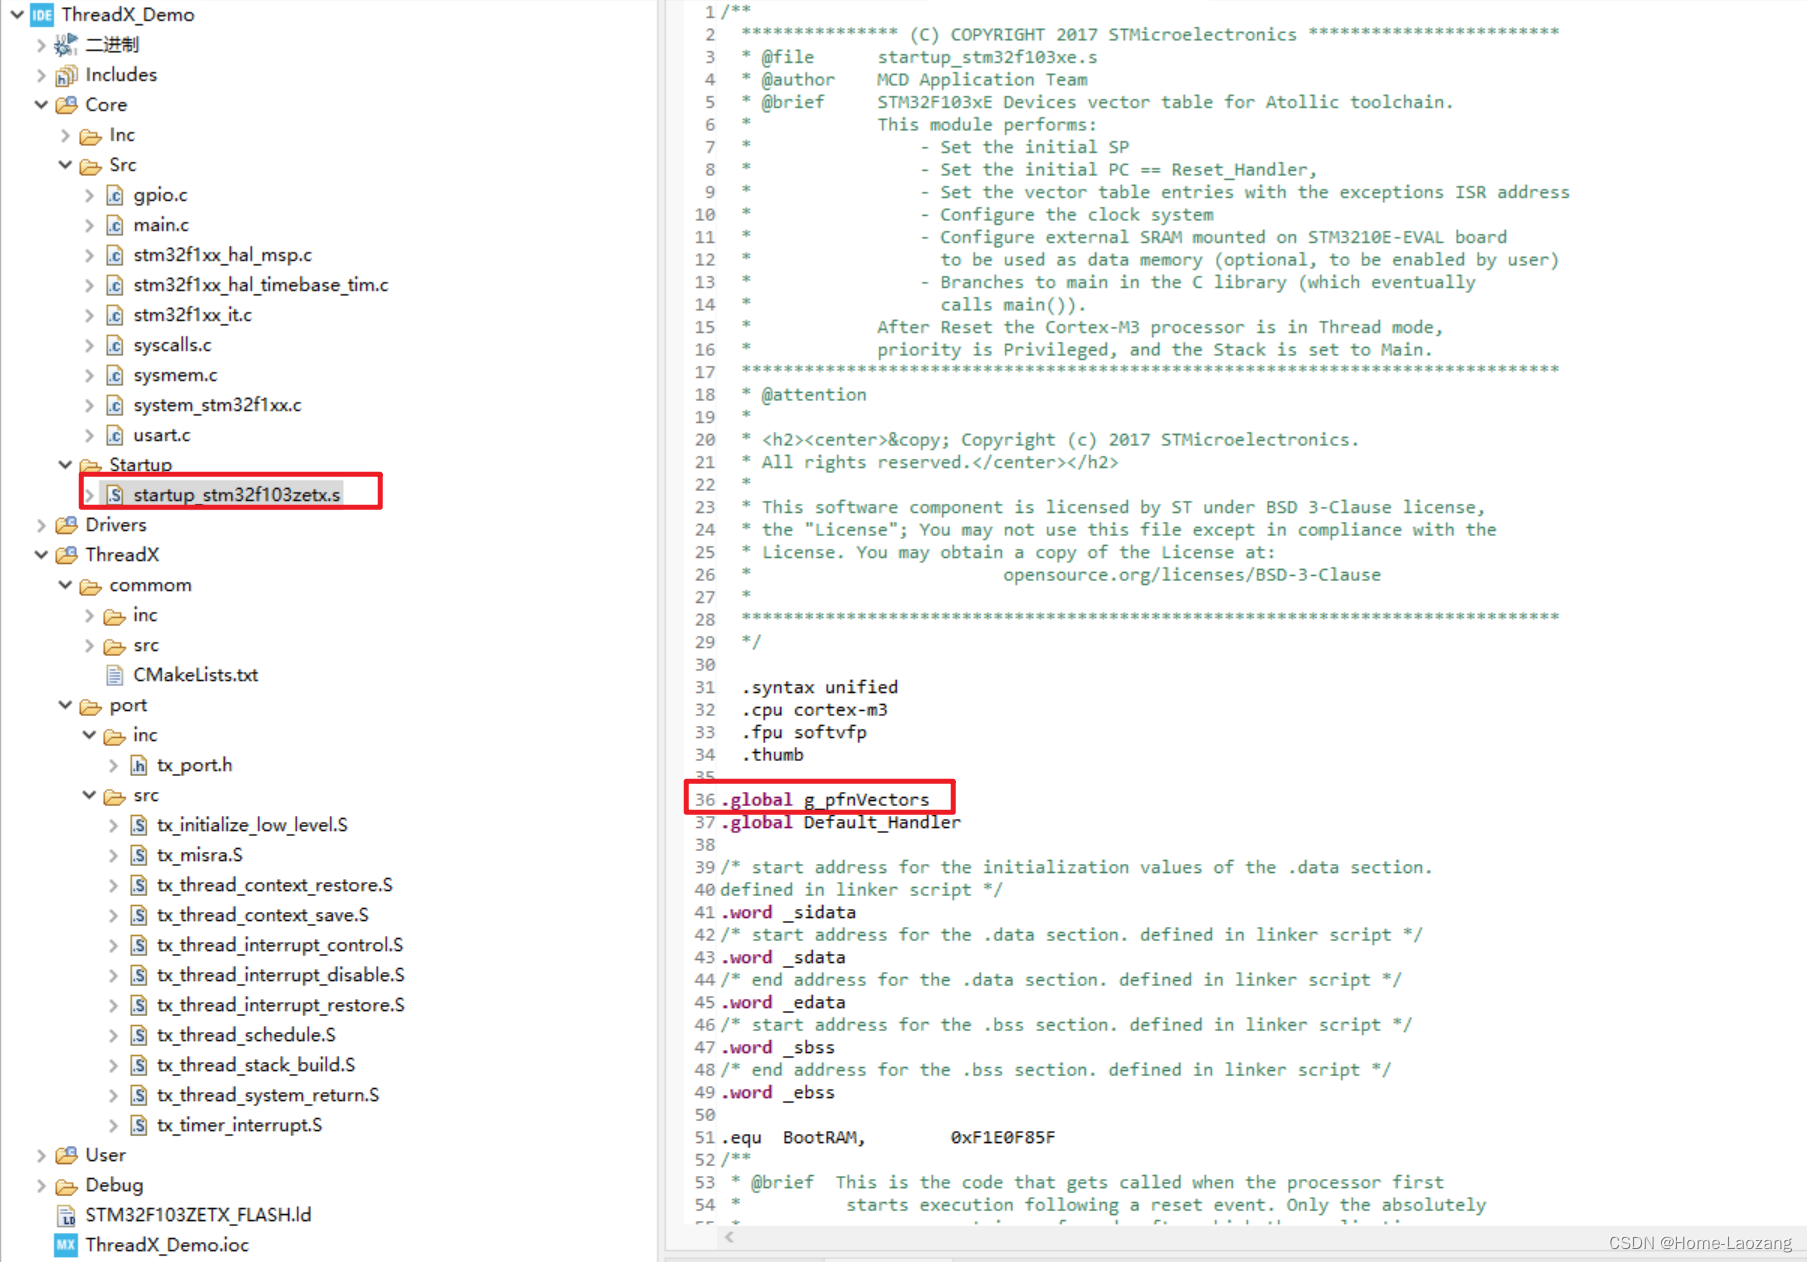Expand the User folder
The width and height of the screenshot is (1807, 1262).
tap(40, 1155)
